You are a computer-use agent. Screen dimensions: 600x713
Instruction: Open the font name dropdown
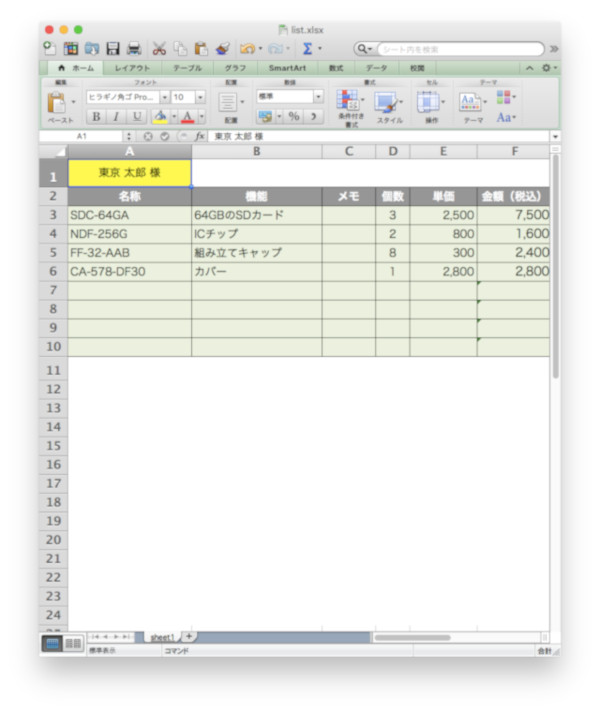[x=165, y=97]
